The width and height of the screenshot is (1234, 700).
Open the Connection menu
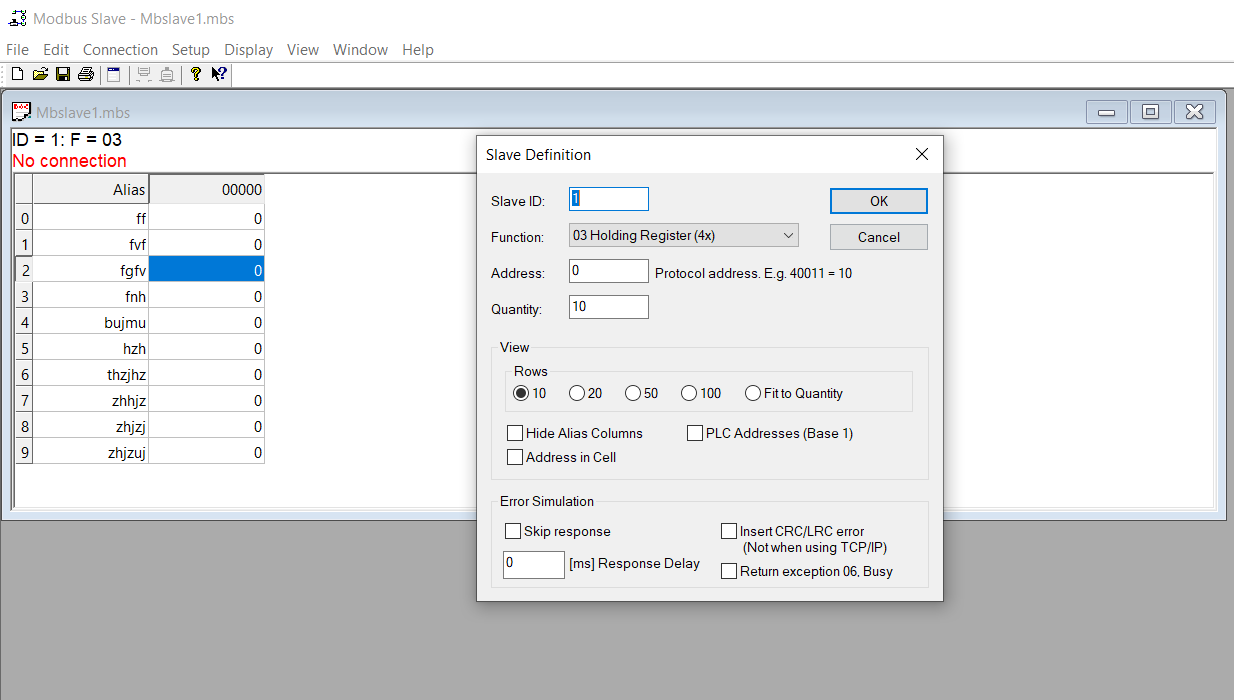point(120,49)
